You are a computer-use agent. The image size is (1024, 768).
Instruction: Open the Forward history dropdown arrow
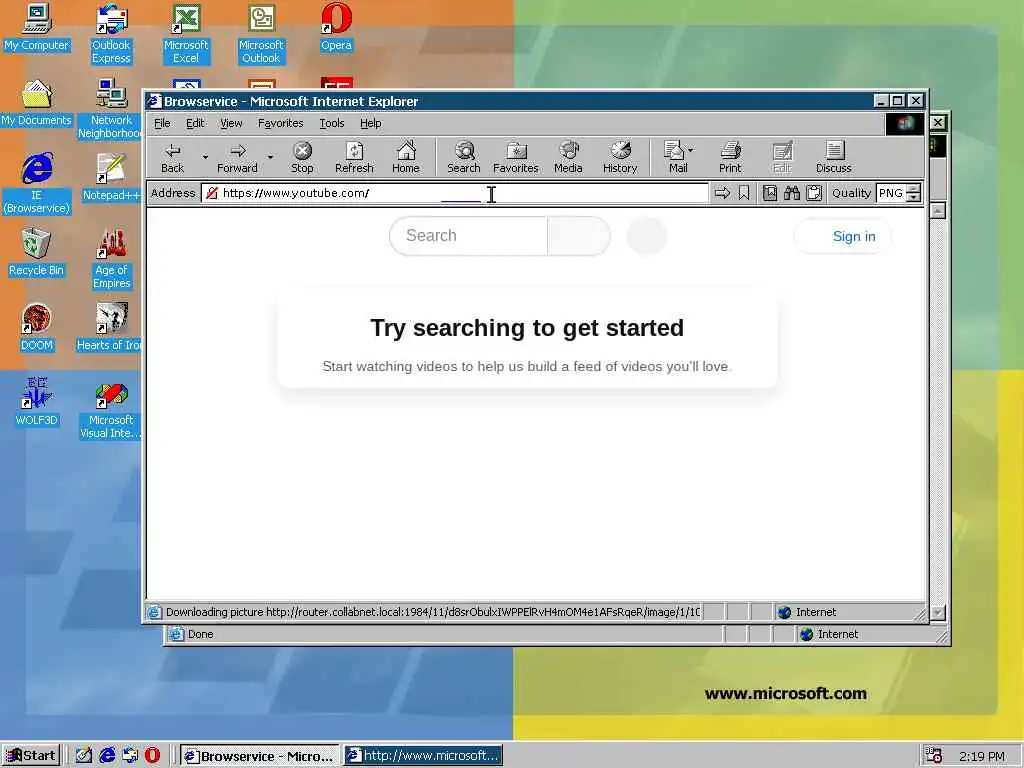[x=270, y=157]
